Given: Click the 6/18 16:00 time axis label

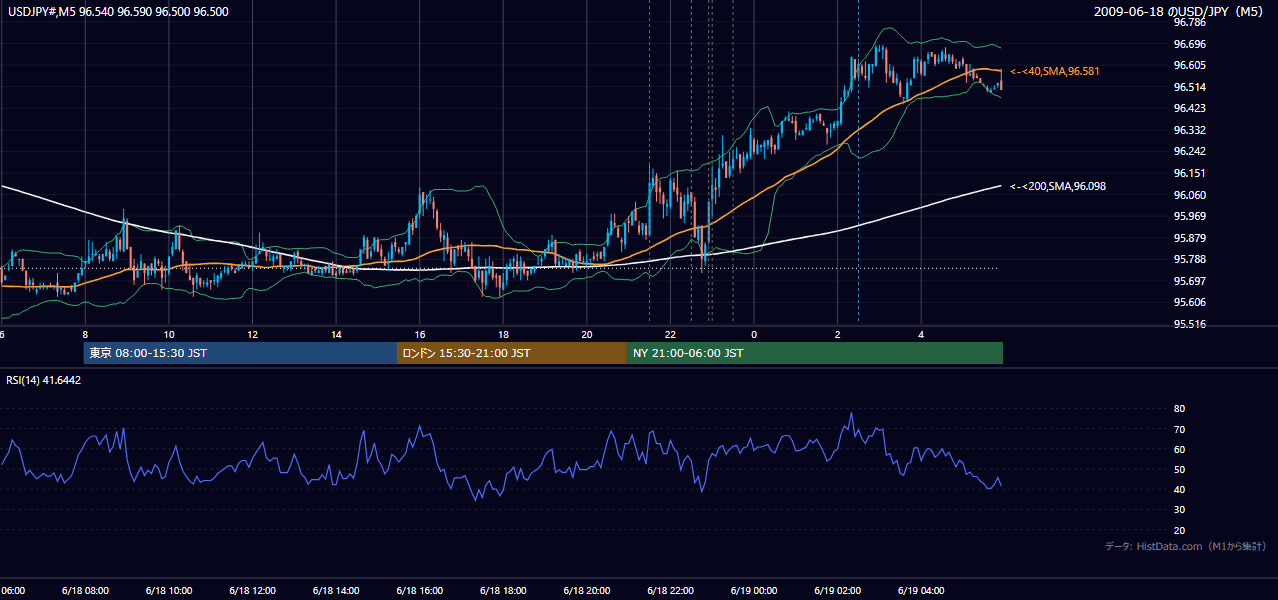Looking at the screenshot, I should [x=419, y=590].
